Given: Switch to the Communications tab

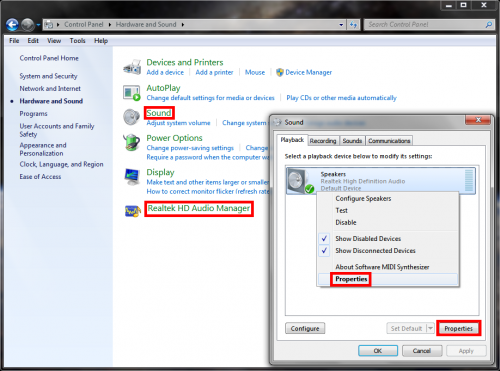Looking at the screenshot, I should 389,141.
